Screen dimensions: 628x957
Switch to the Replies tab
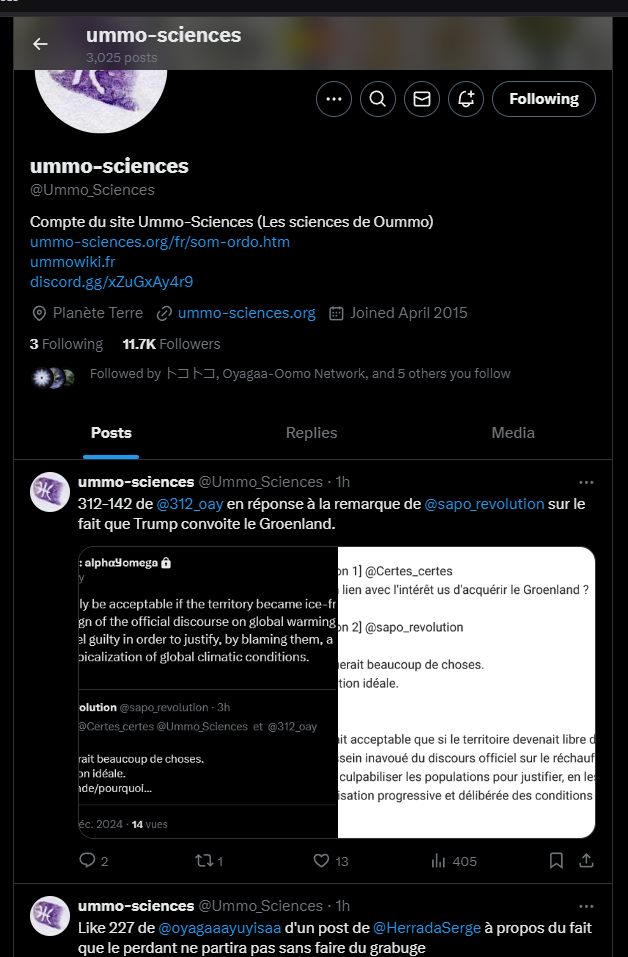[x=311, y=433]
